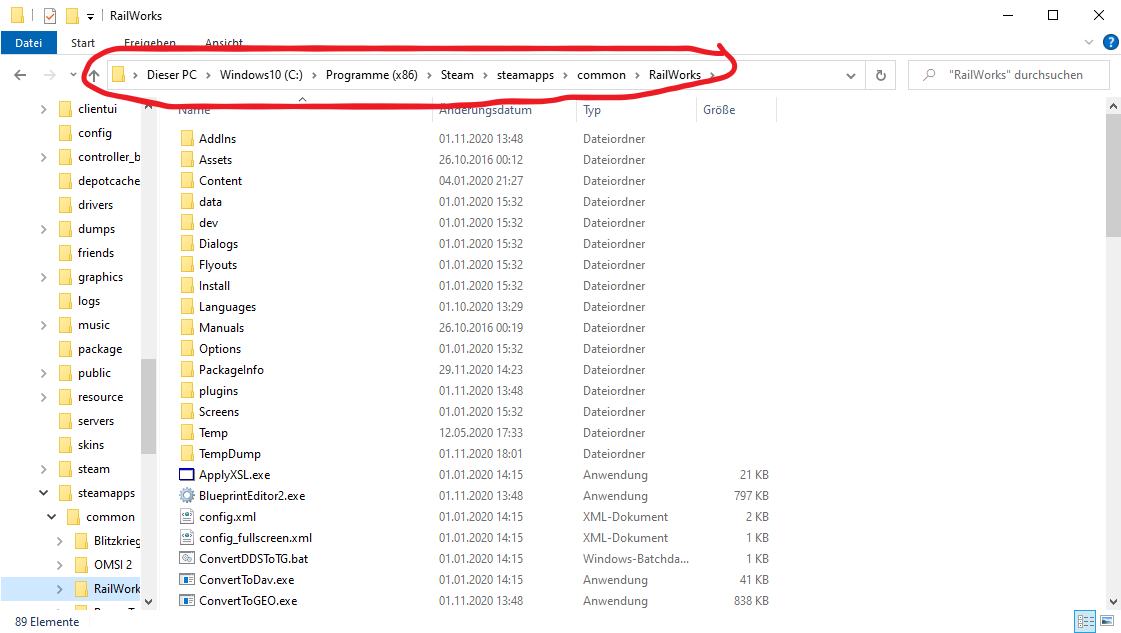
Task: Collapse the common tree node
Action: (x=51, y=517)
